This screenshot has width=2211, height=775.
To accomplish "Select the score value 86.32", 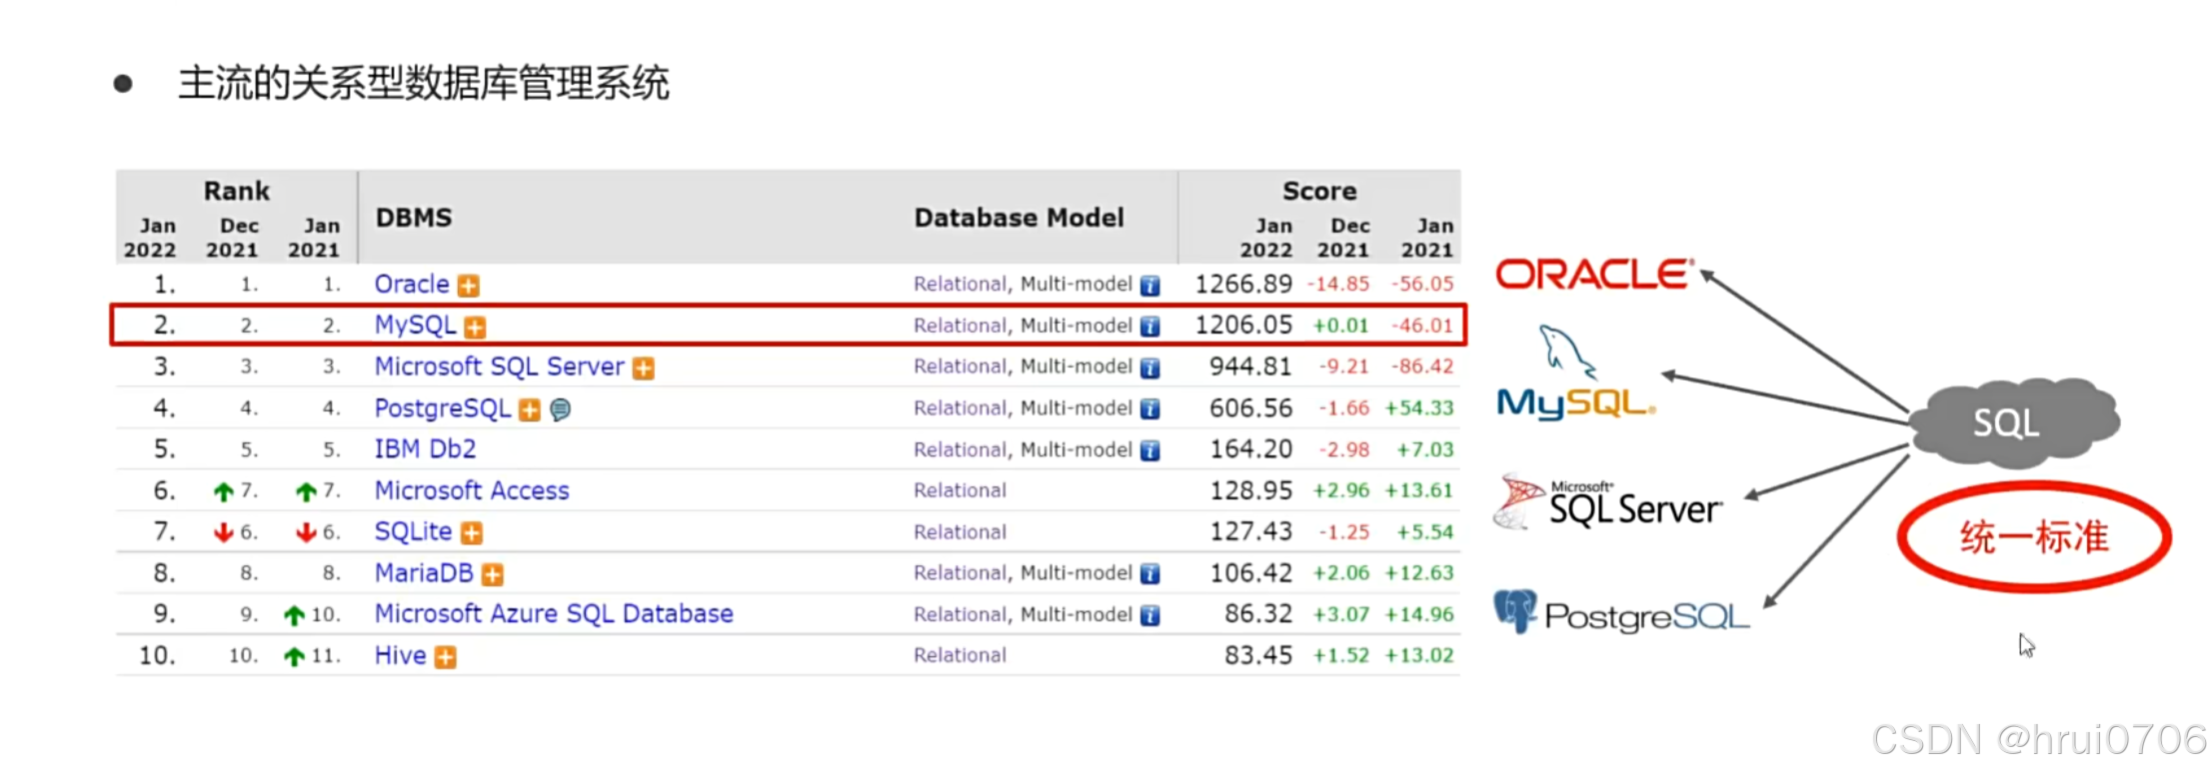I will pyautogui.click(x=1259, y=614).
